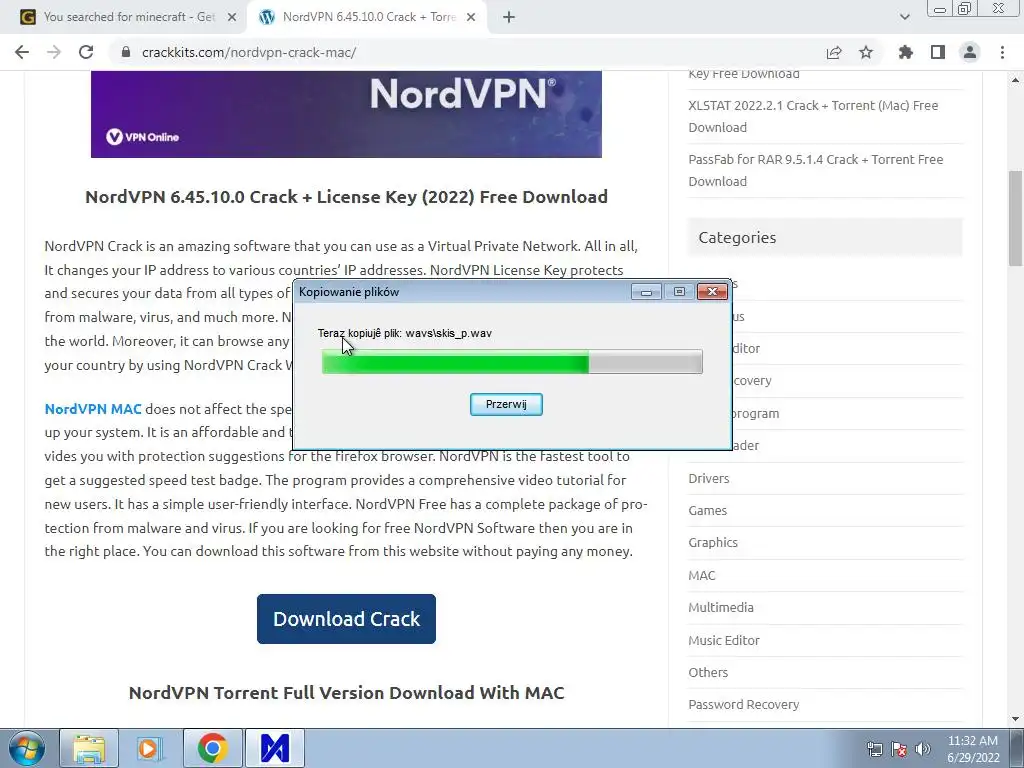Open the Extensions puzzle icon

[906, 52]
